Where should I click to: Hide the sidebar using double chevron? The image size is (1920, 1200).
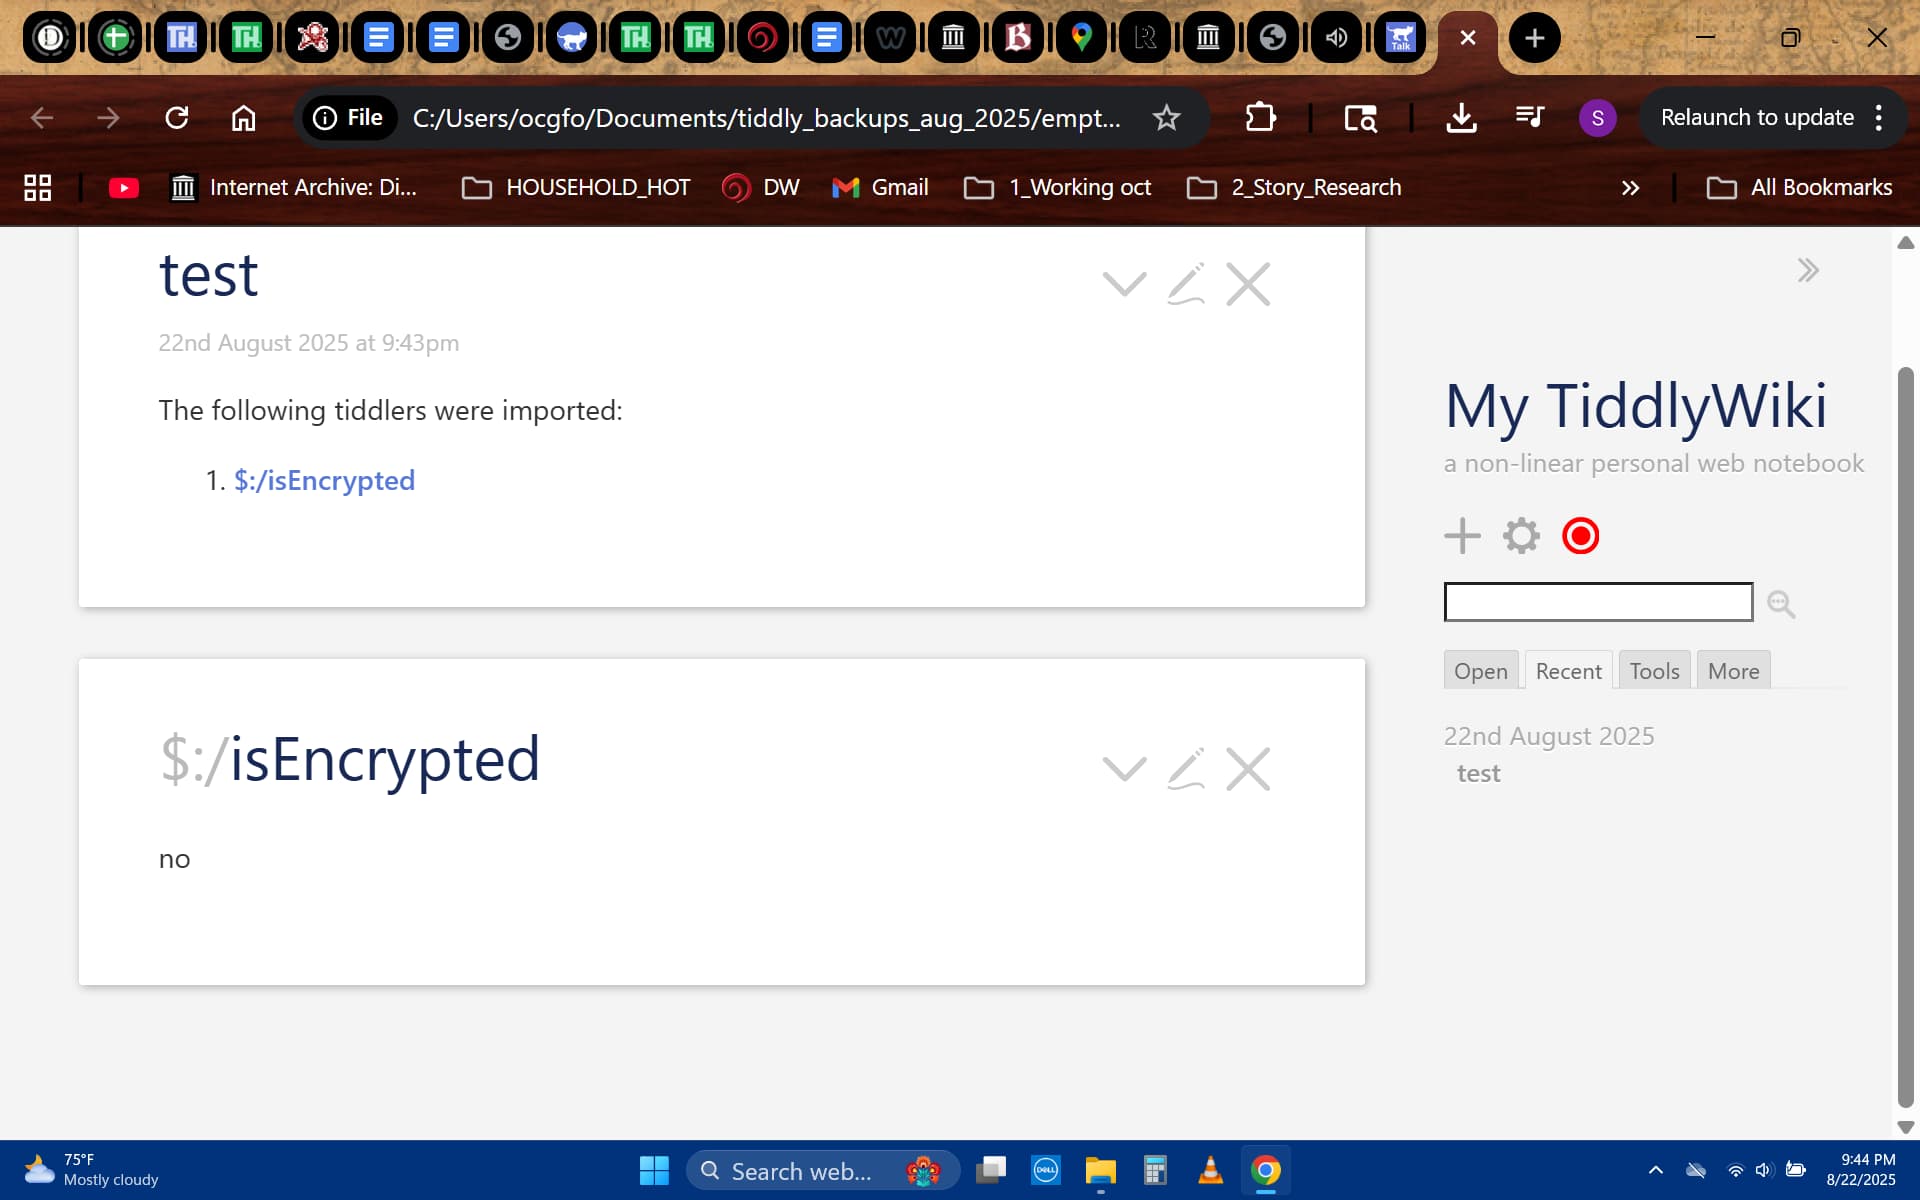(1807, 270)
